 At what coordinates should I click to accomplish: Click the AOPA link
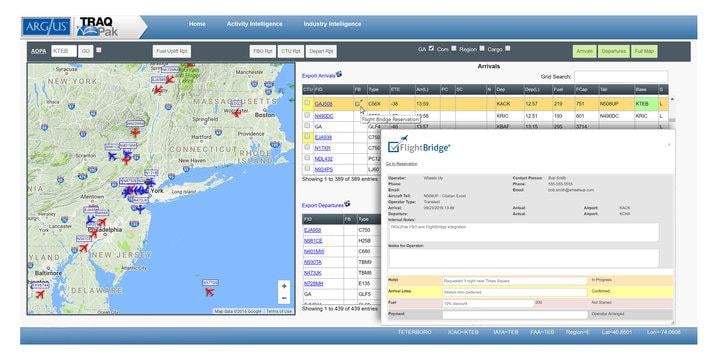pyautogui.click(x=39, y=51)
